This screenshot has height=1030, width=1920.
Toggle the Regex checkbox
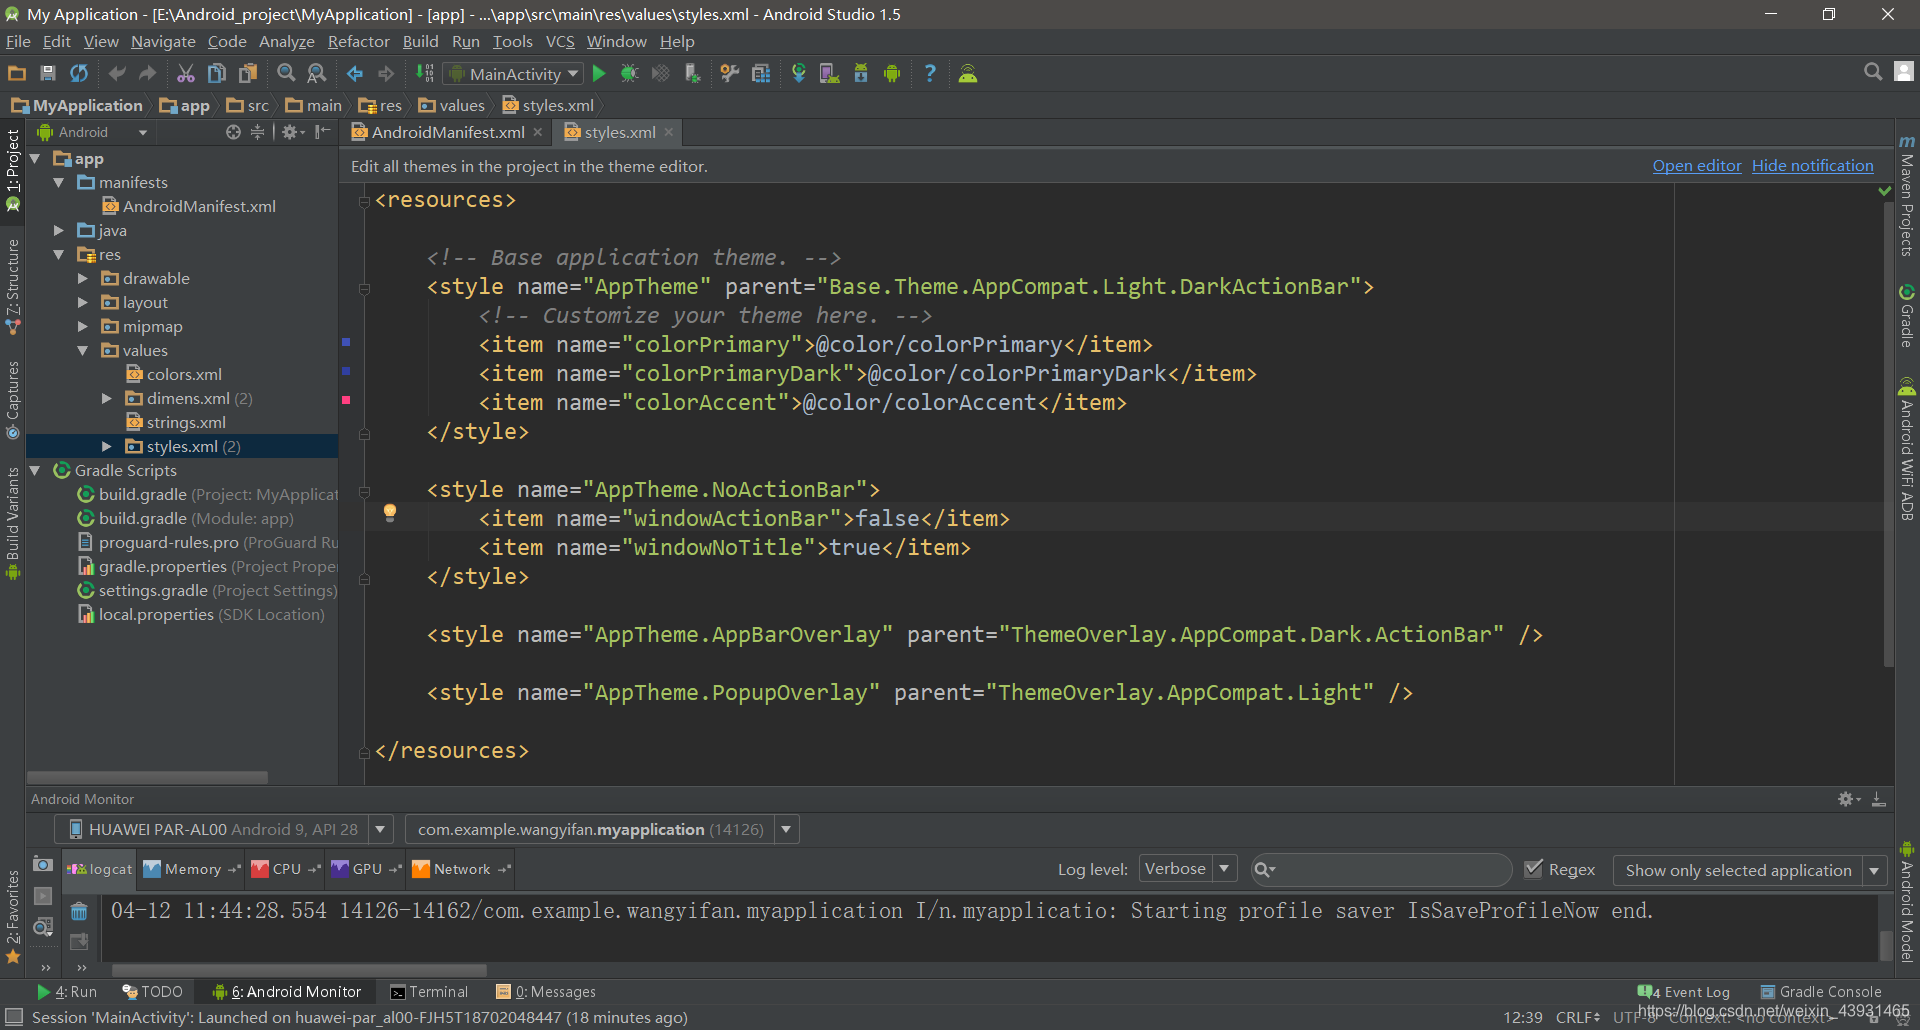1533,869
